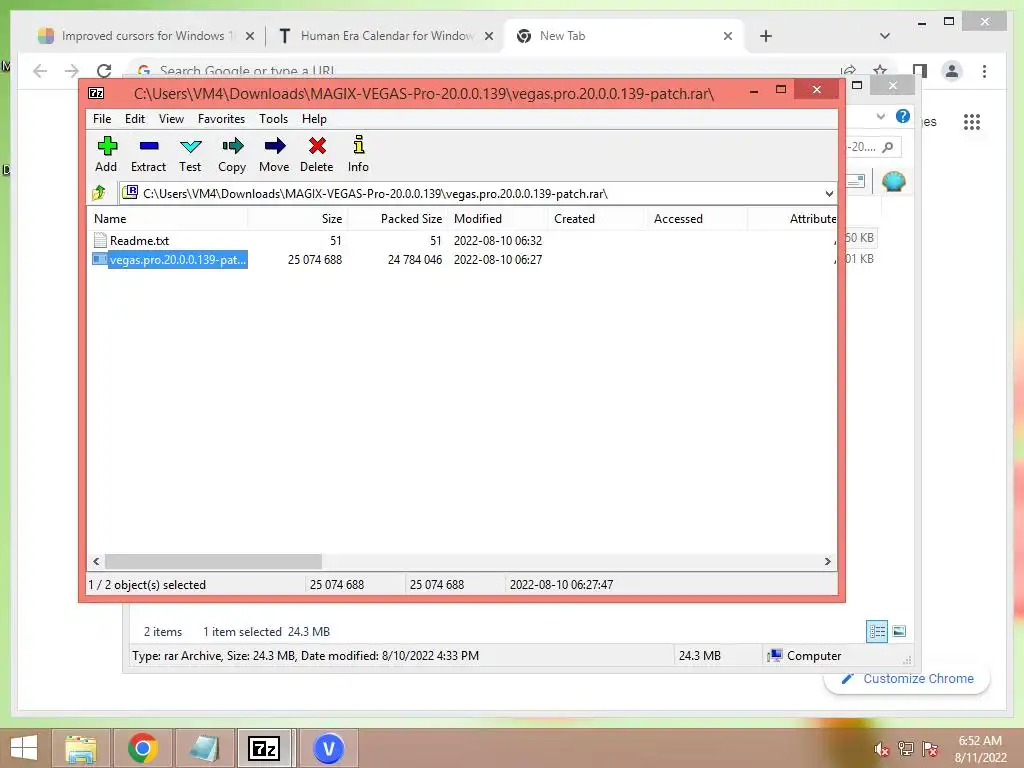Image resolution: width=1024 pixels, height=768 pixels.
Task: Expand the Explorer ribbon chevron
Action: tap(880, 116)
